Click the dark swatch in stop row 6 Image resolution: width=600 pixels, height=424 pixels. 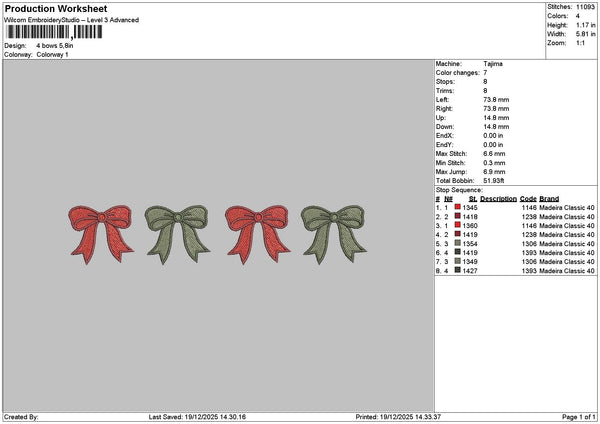[457, 252]
